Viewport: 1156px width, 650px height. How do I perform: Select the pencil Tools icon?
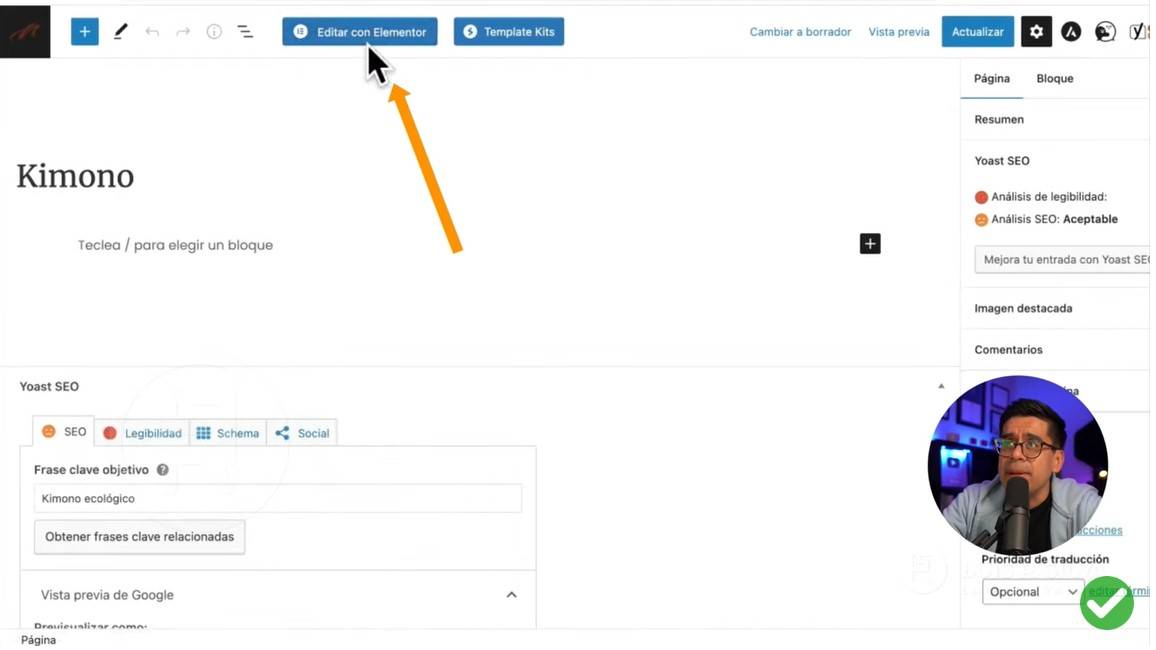point(120,32)
